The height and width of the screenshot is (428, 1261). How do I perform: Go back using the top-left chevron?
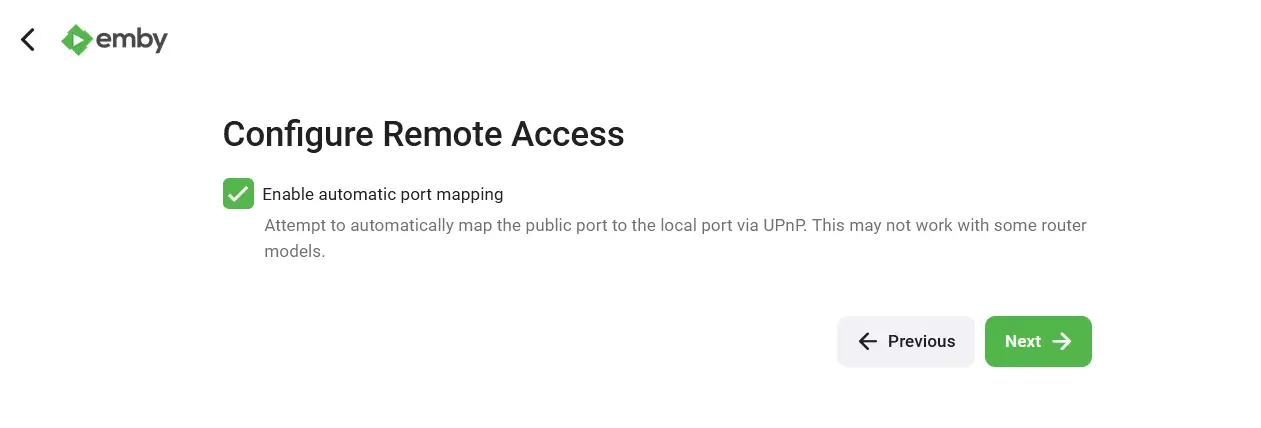(28, 40)
